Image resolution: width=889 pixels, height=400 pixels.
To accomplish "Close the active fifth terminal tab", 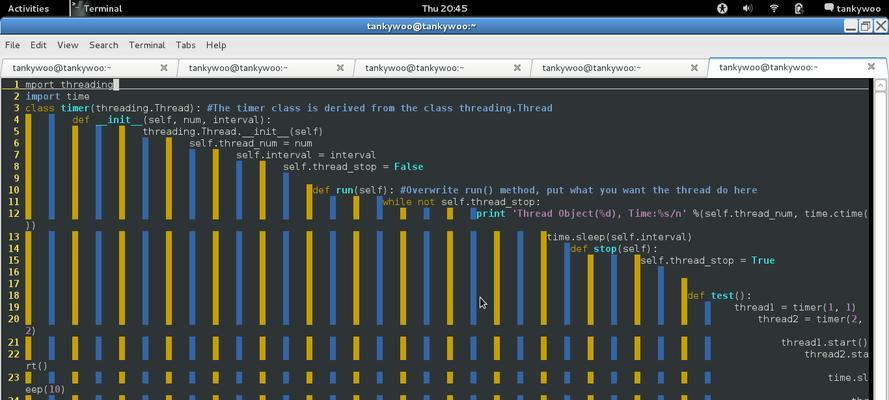I will point(871,67).
